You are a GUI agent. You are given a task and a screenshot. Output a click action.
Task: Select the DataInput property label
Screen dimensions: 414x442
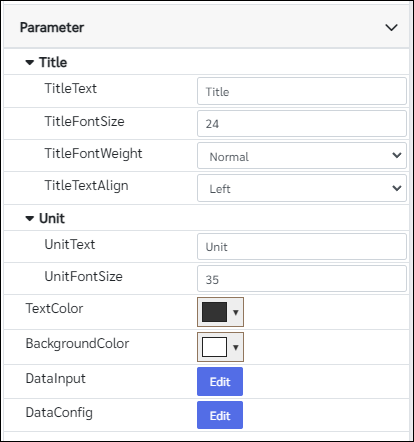click(56, 379)
